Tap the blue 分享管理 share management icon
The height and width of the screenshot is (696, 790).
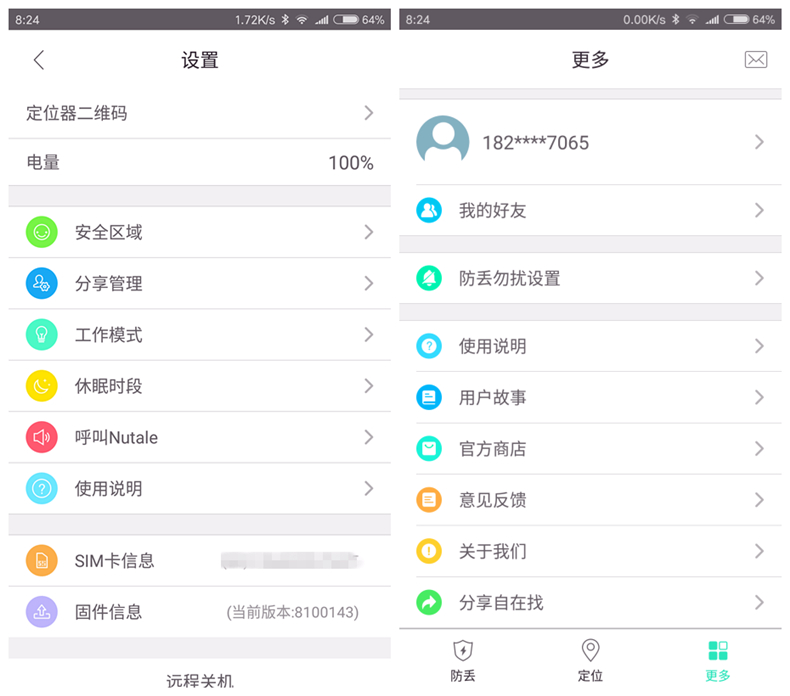coord(42,284)
